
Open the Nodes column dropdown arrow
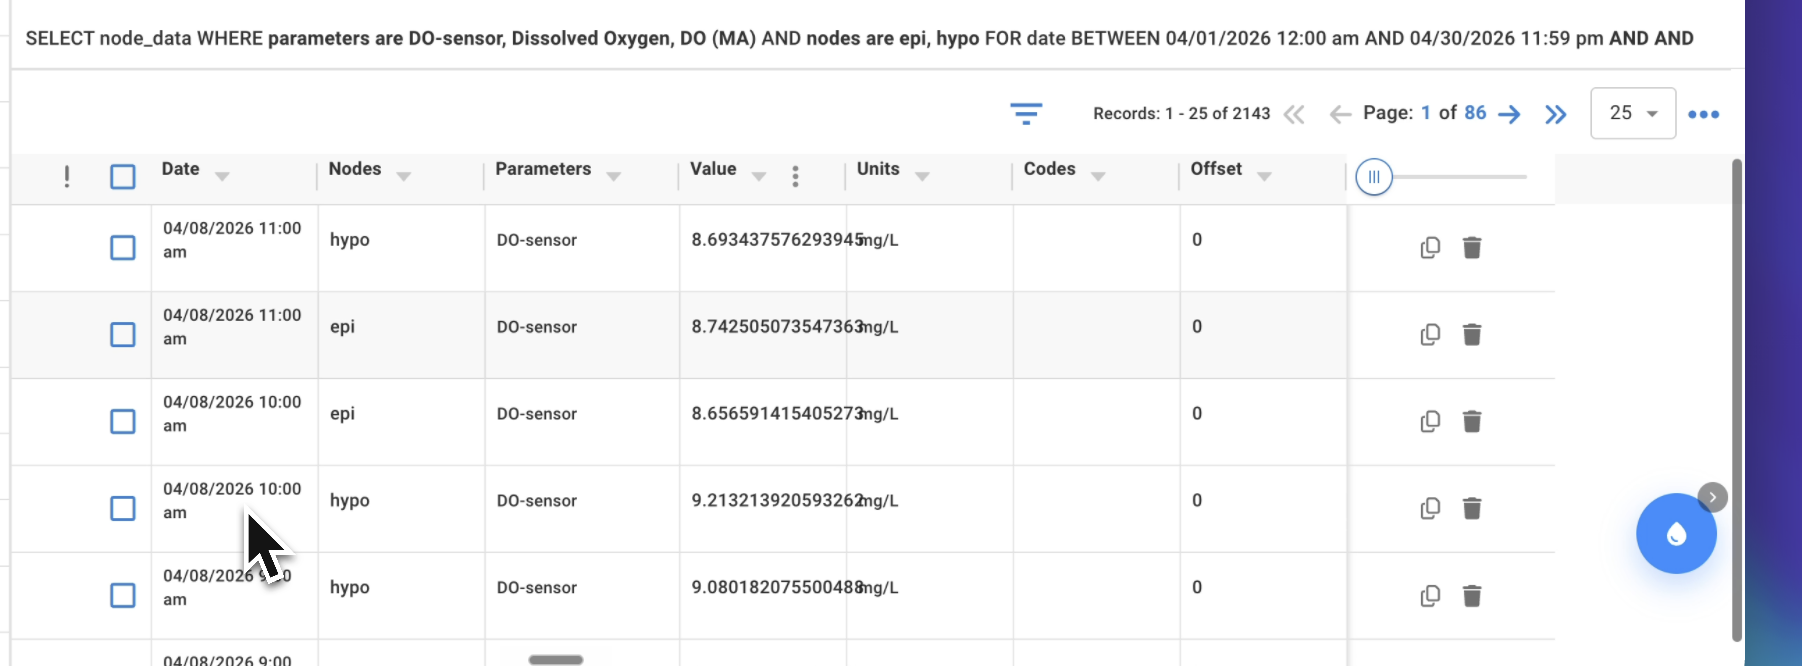pyautogui.click(x=403, y=176)
